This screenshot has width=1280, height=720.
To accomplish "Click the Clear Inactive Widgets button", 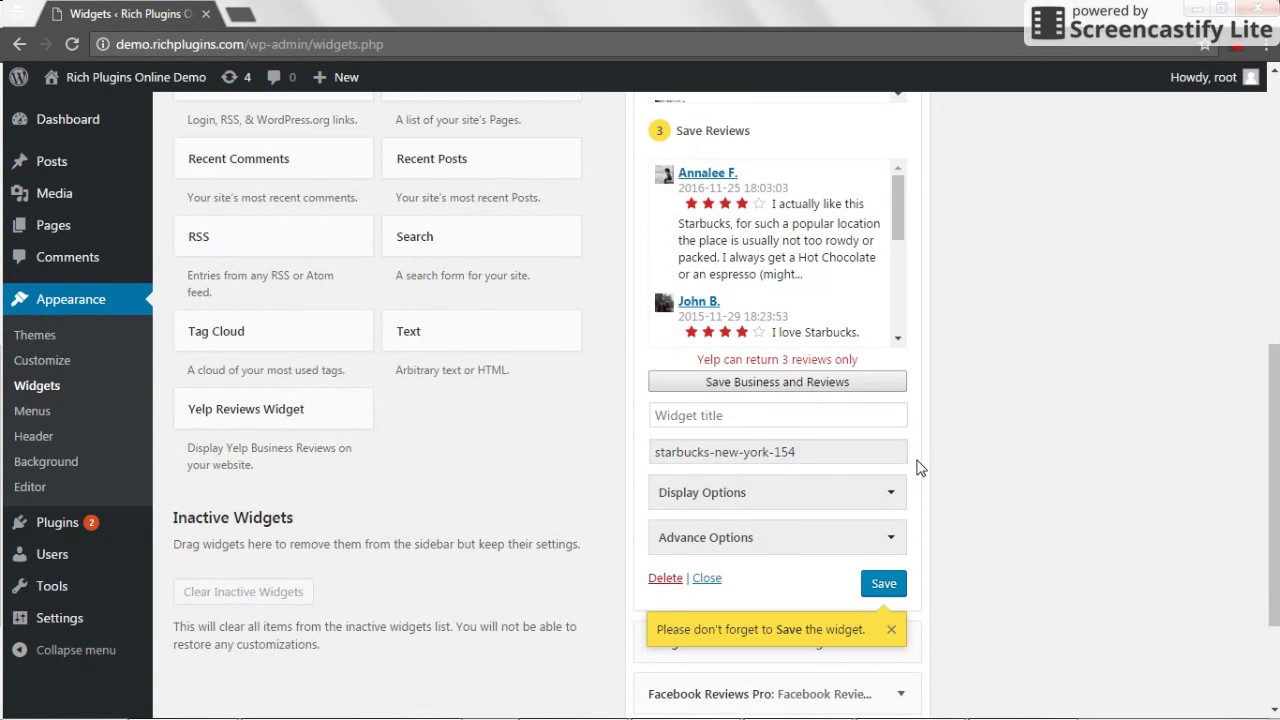I will pyautogui.click(x=243, y=592).
